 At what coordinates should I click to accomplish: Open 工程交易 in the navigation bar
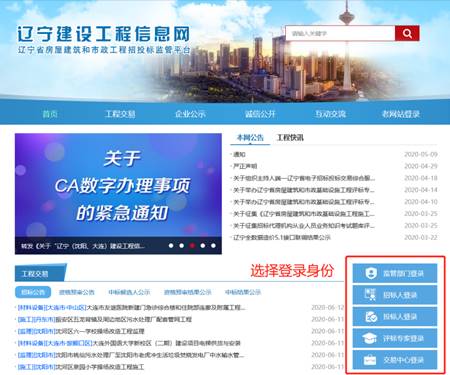(x=120, y=114)
